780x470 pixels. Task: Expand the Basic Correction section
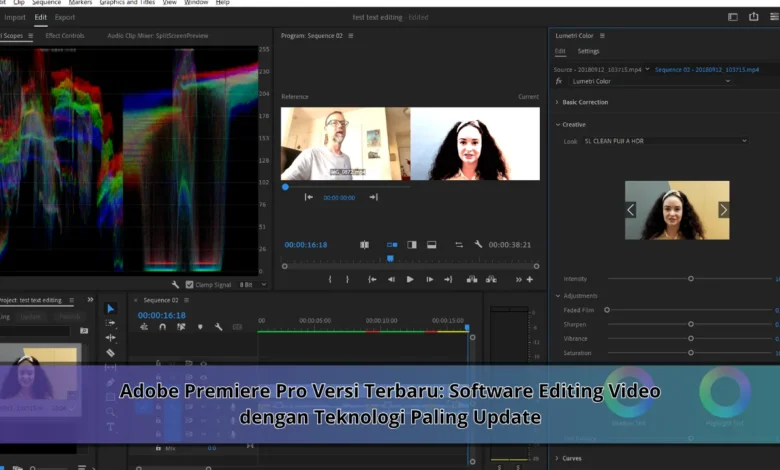557,102
